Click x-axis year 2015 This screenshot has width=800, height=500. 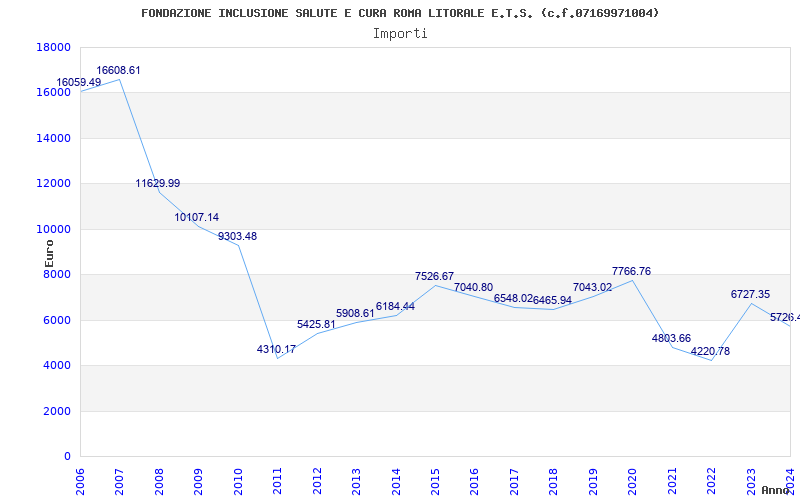point(435,481)
